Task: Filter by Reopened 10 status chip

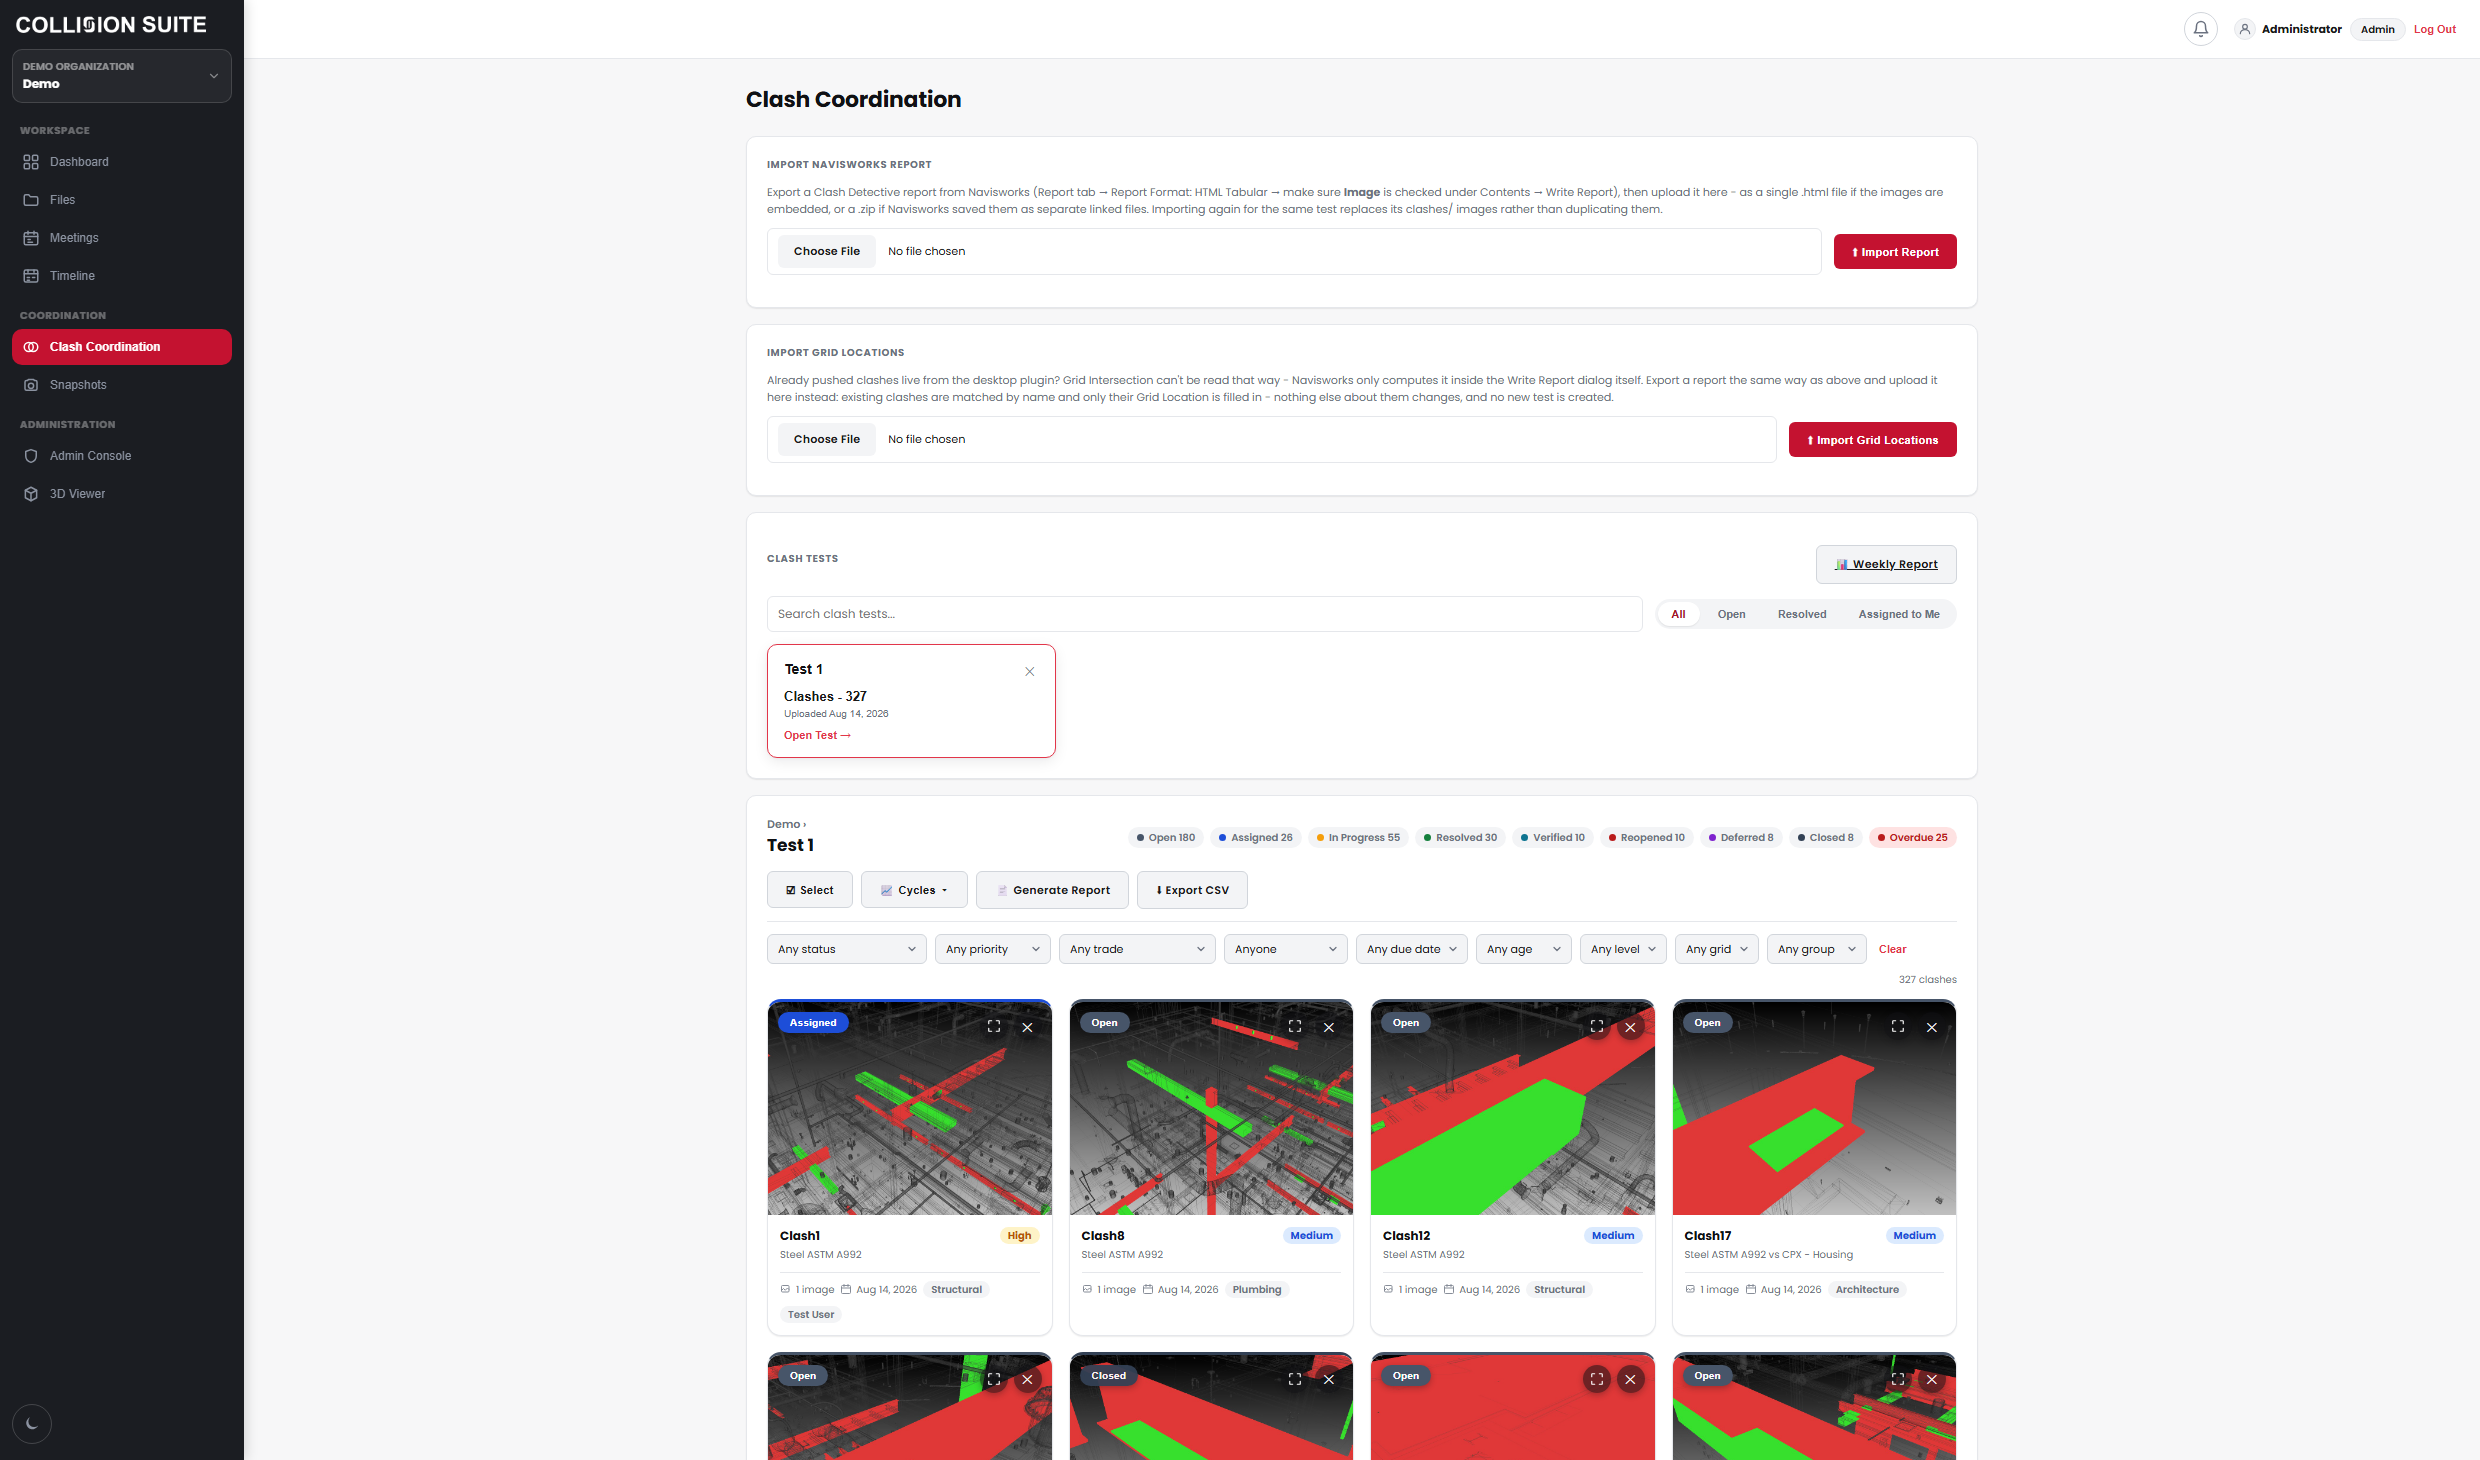Action: pyautogui.click(x=1646, y=838)
